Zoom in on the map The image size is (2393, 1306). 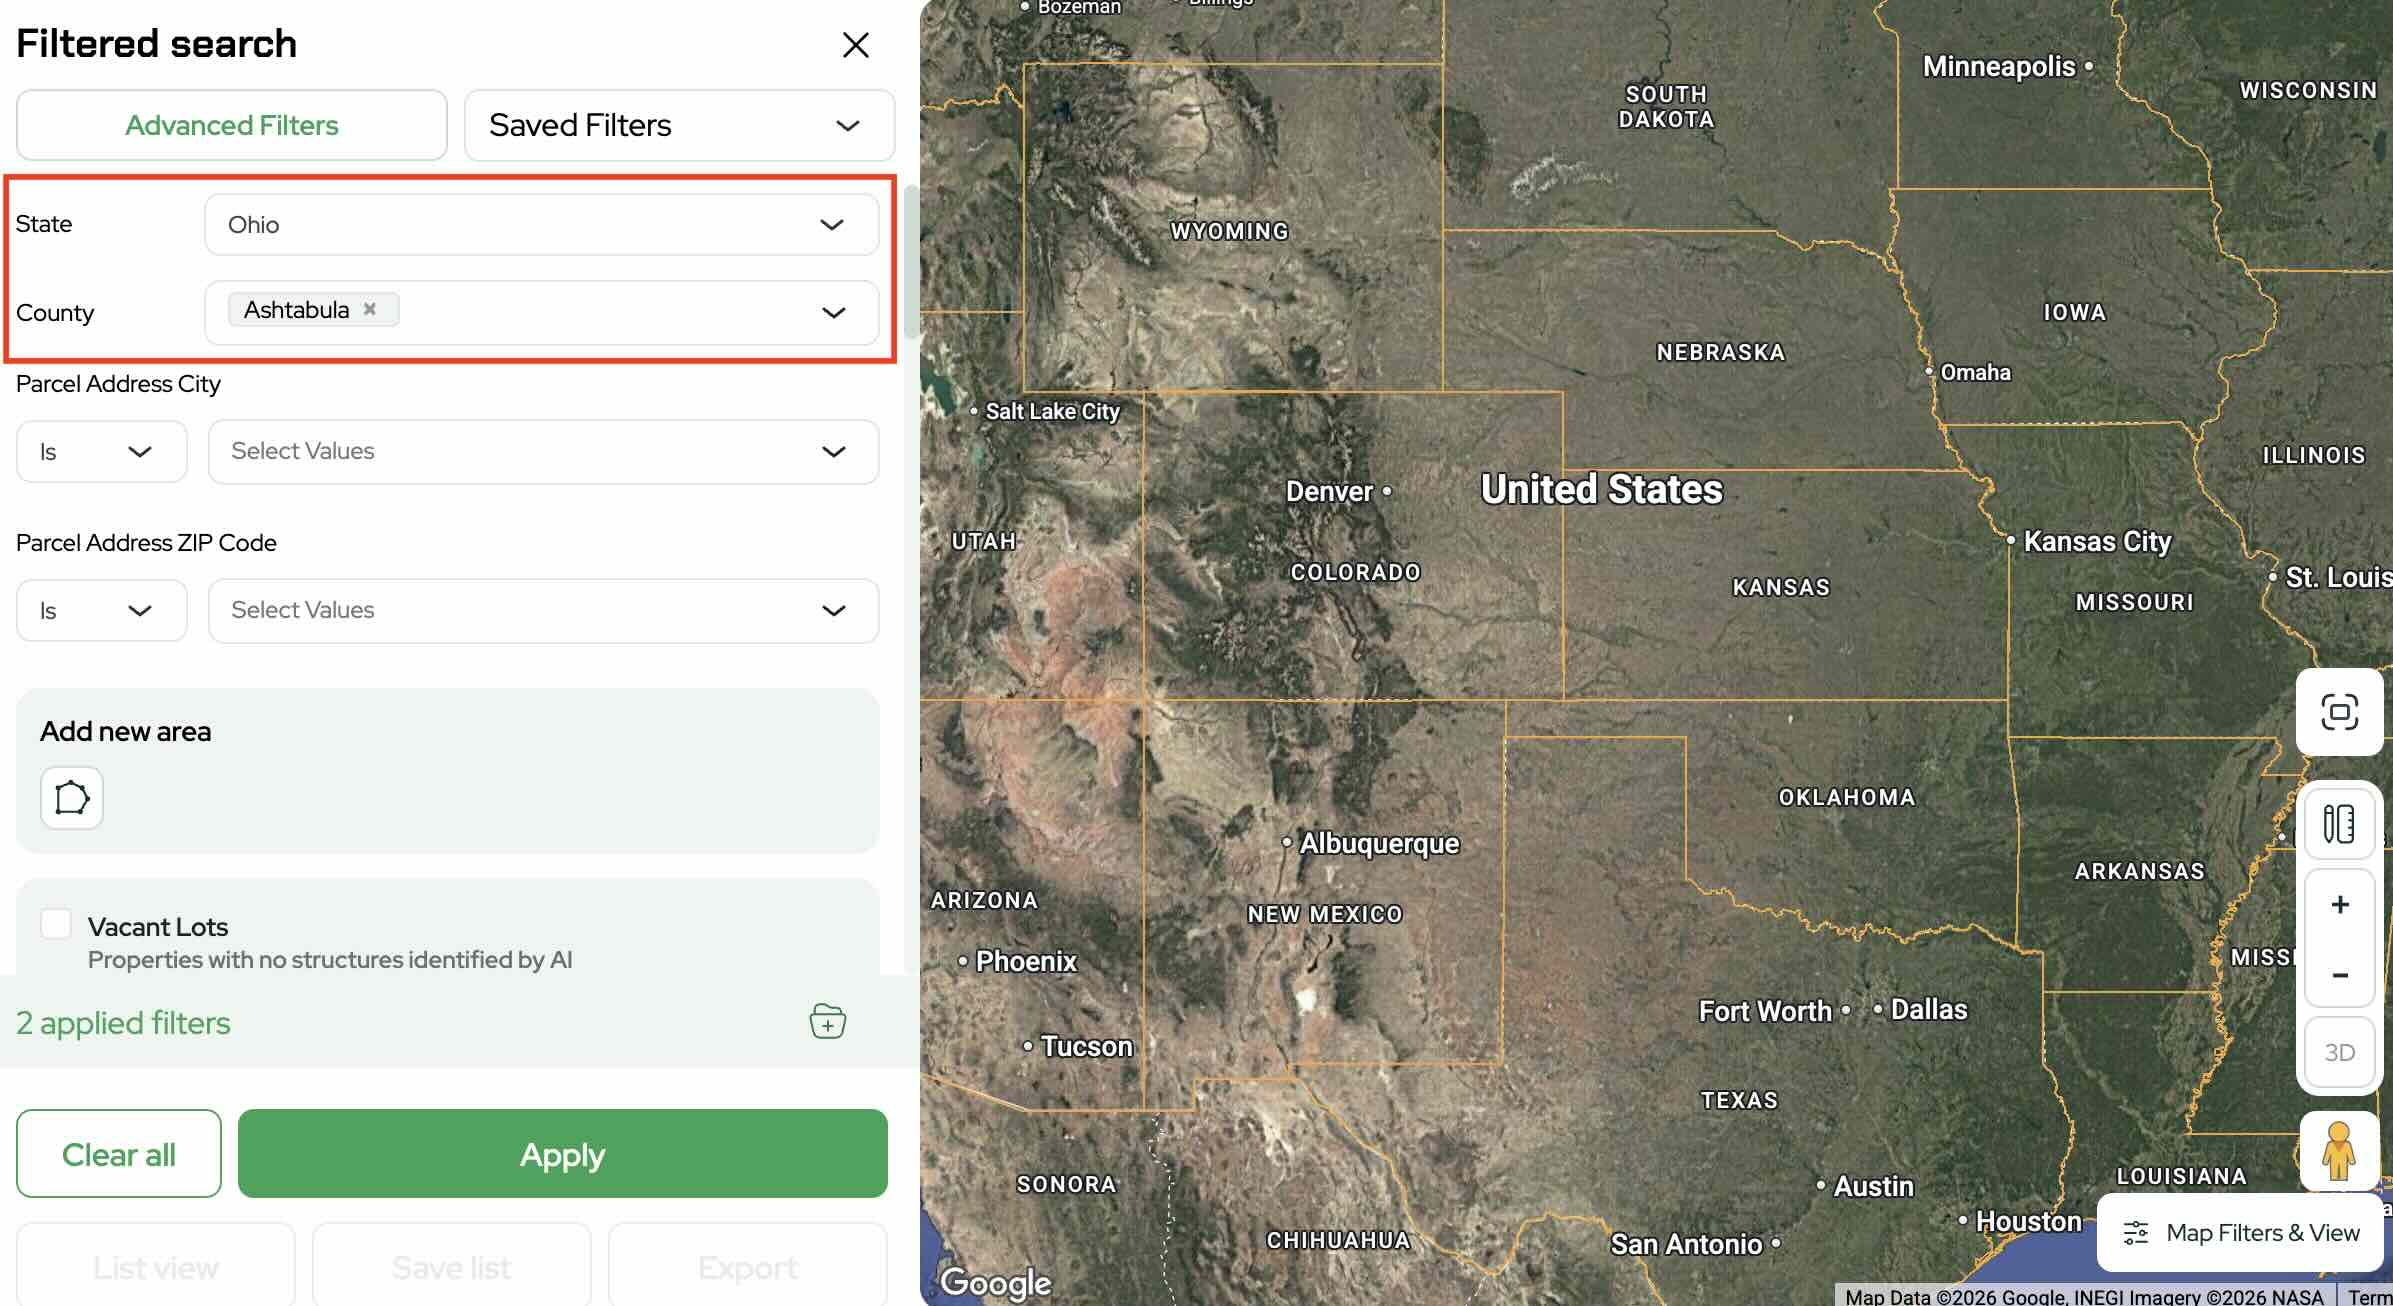point(2339,905)
